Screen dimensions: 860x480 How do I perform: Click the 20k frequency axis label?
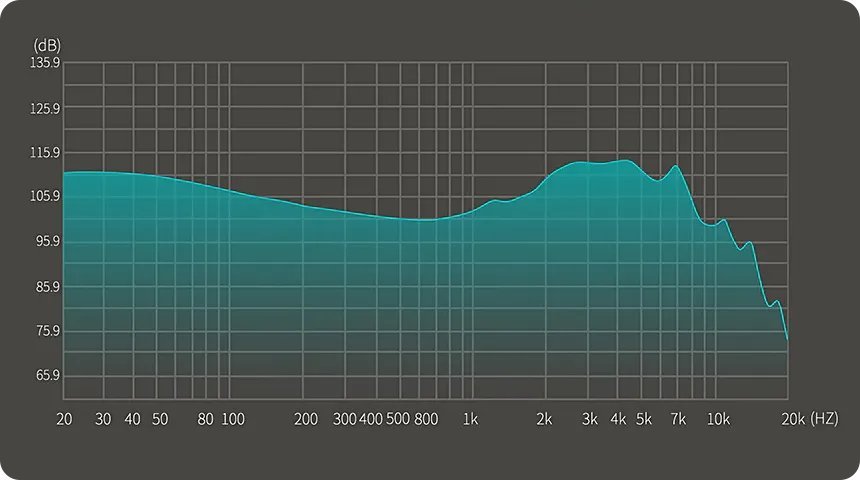pos(793,419)
